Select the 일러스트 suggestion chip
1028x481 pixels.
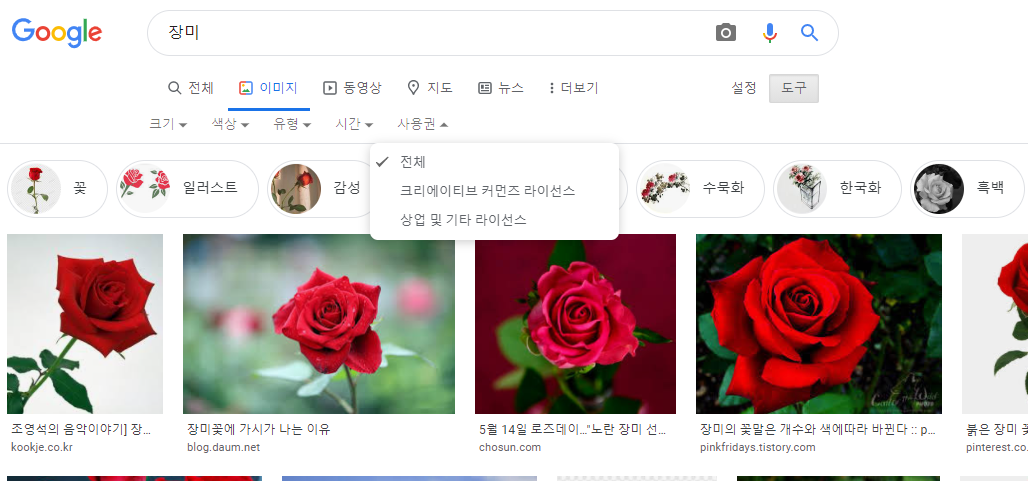click(x=188, y=189)
